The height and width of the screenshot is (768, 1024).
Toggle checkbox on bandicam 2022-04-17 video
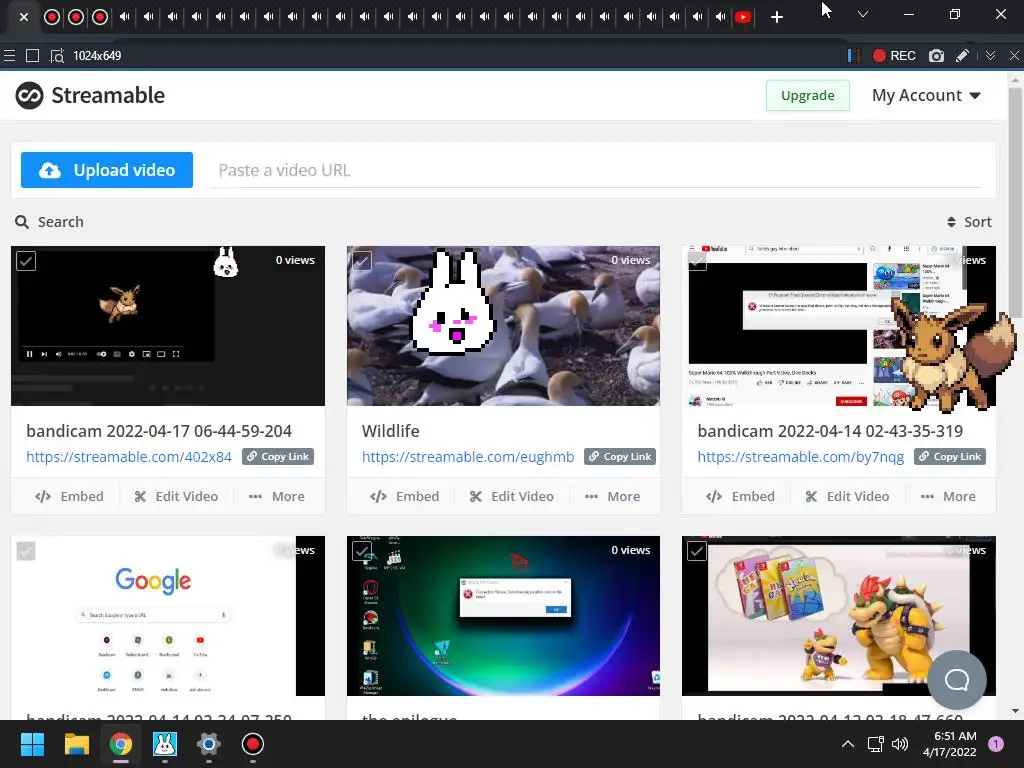(26, 261)
